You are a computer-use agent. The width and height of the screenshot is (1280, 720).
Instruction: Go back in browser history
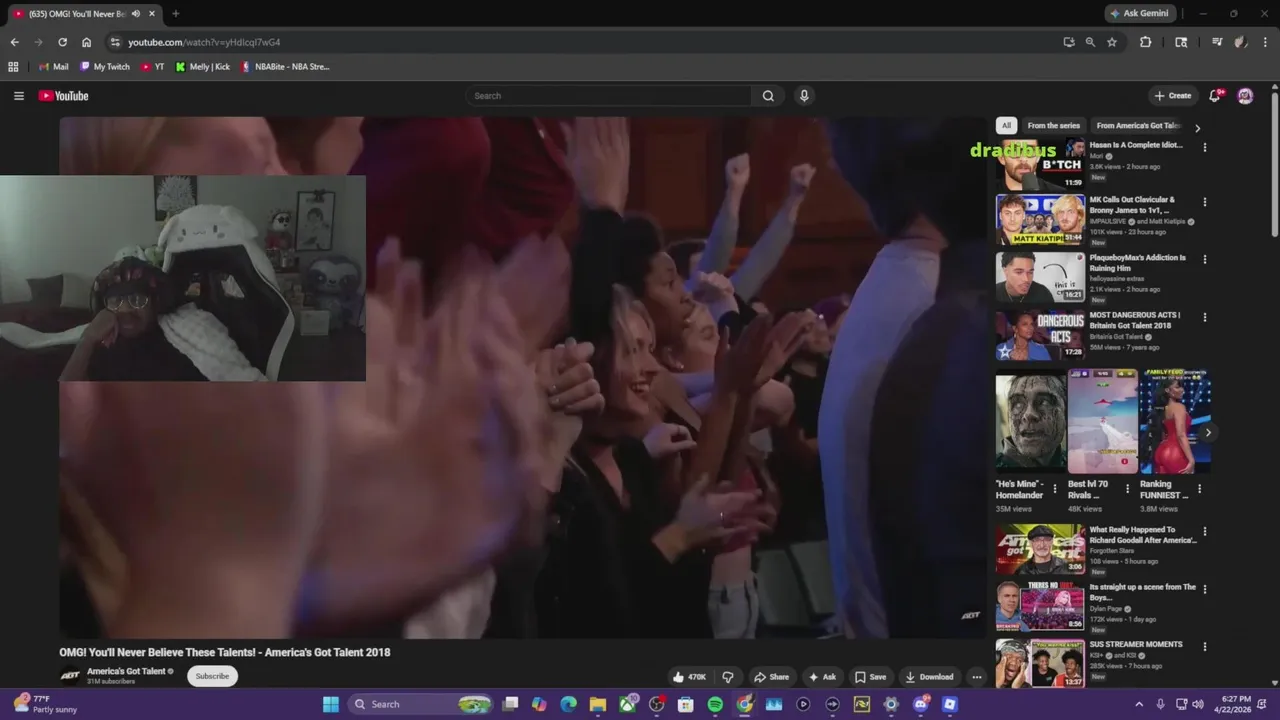14,42
